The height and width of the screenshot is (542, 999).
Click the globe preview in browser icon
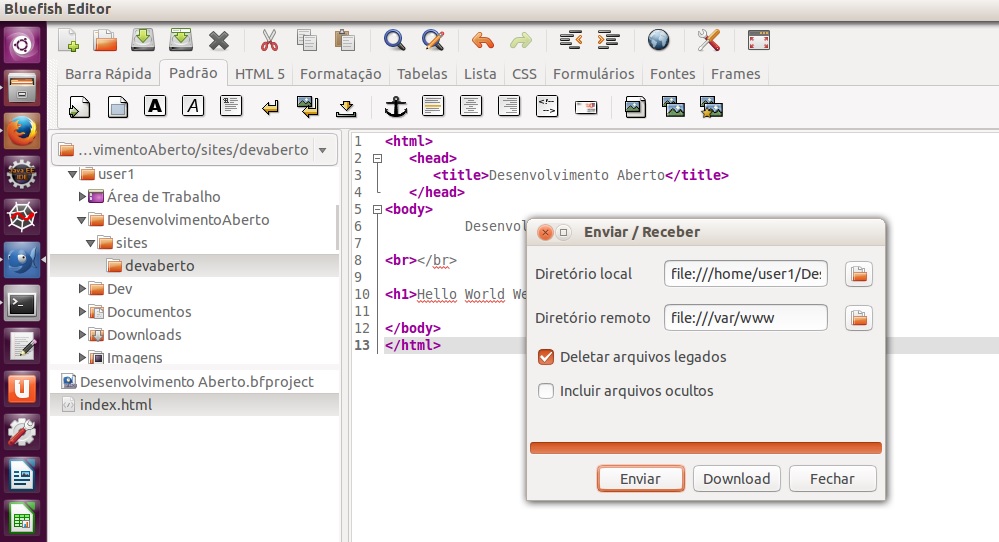[x=657, y=40]
